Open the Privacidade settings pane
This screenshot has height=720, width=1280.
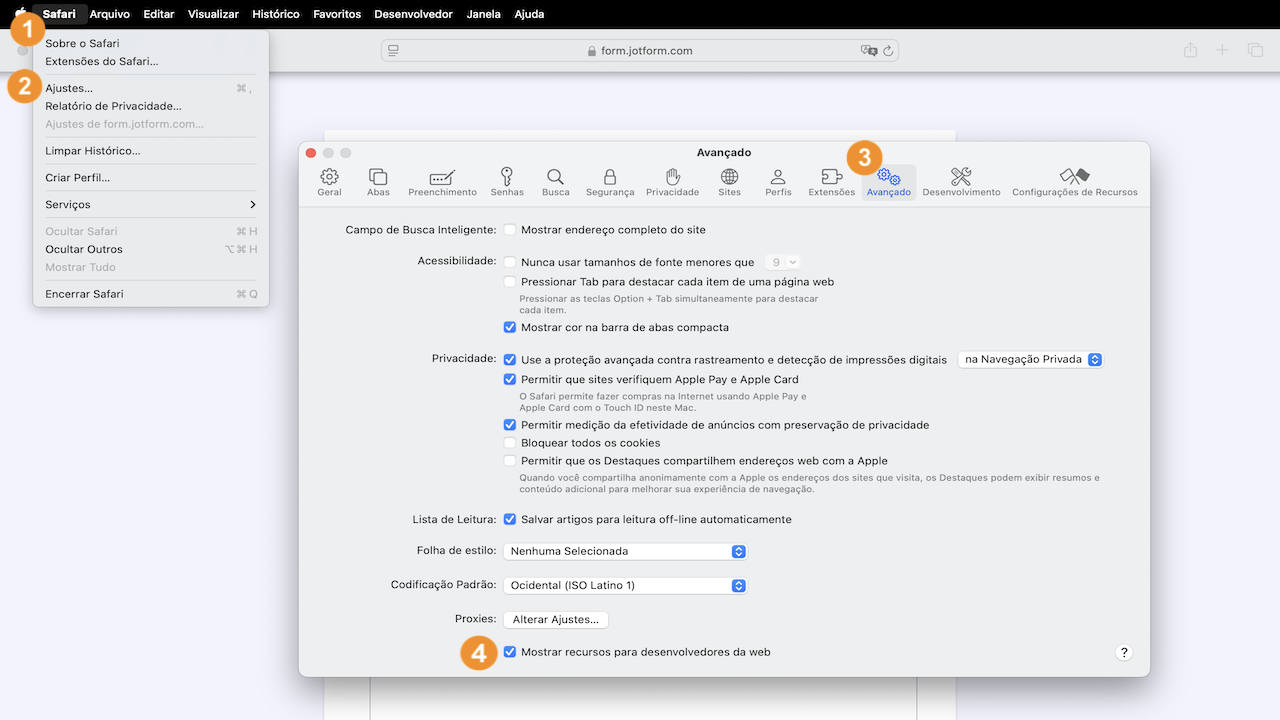point(672,183)
